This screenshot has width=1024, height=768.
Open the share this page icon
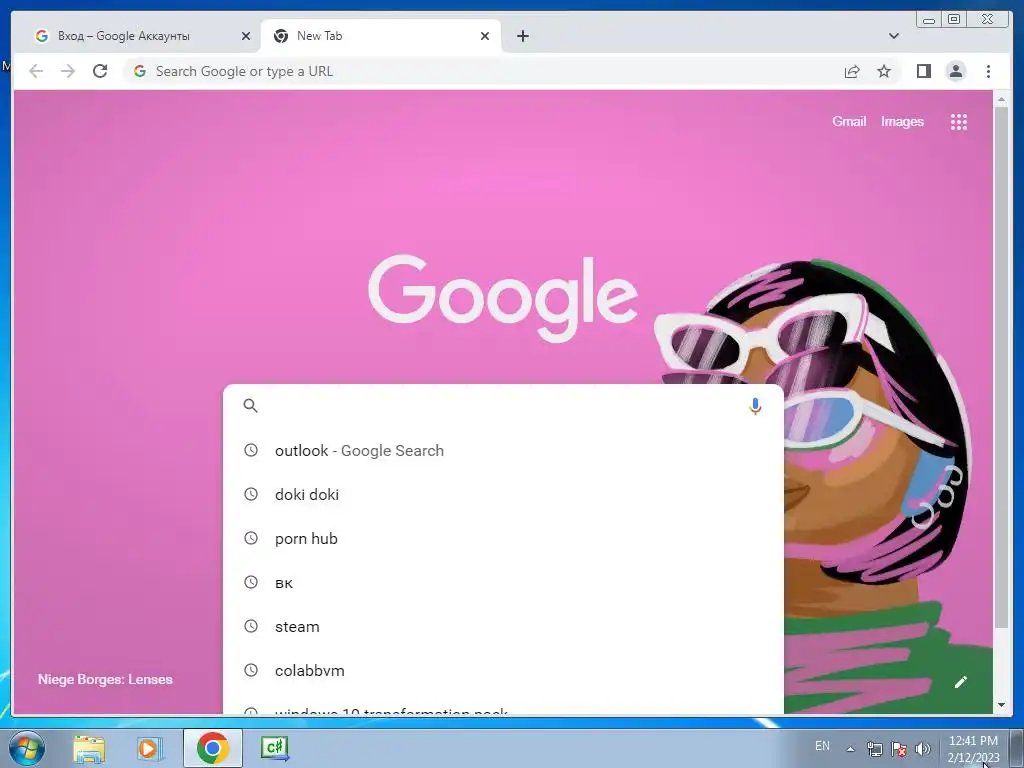pos(852,71)
